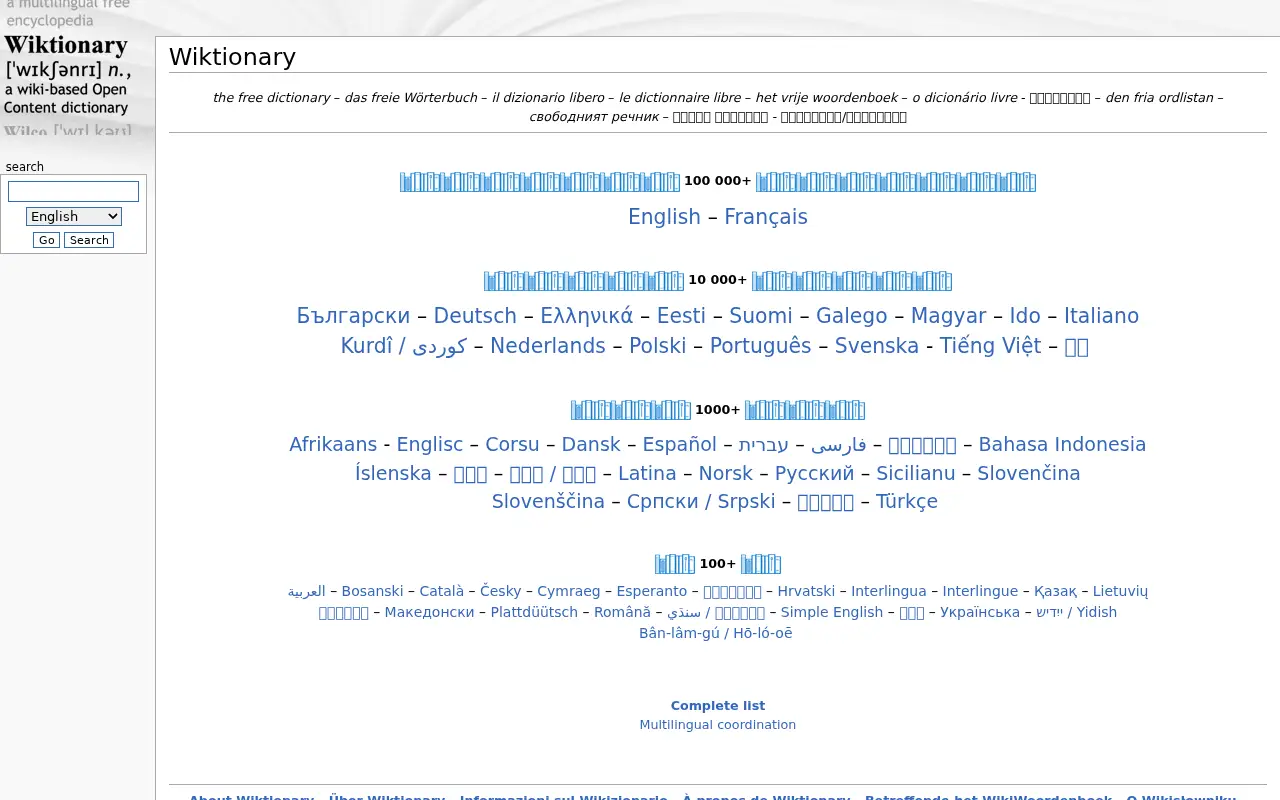Visit the Magyar edition
The image size is (1280, 800).
coord(949,316)
